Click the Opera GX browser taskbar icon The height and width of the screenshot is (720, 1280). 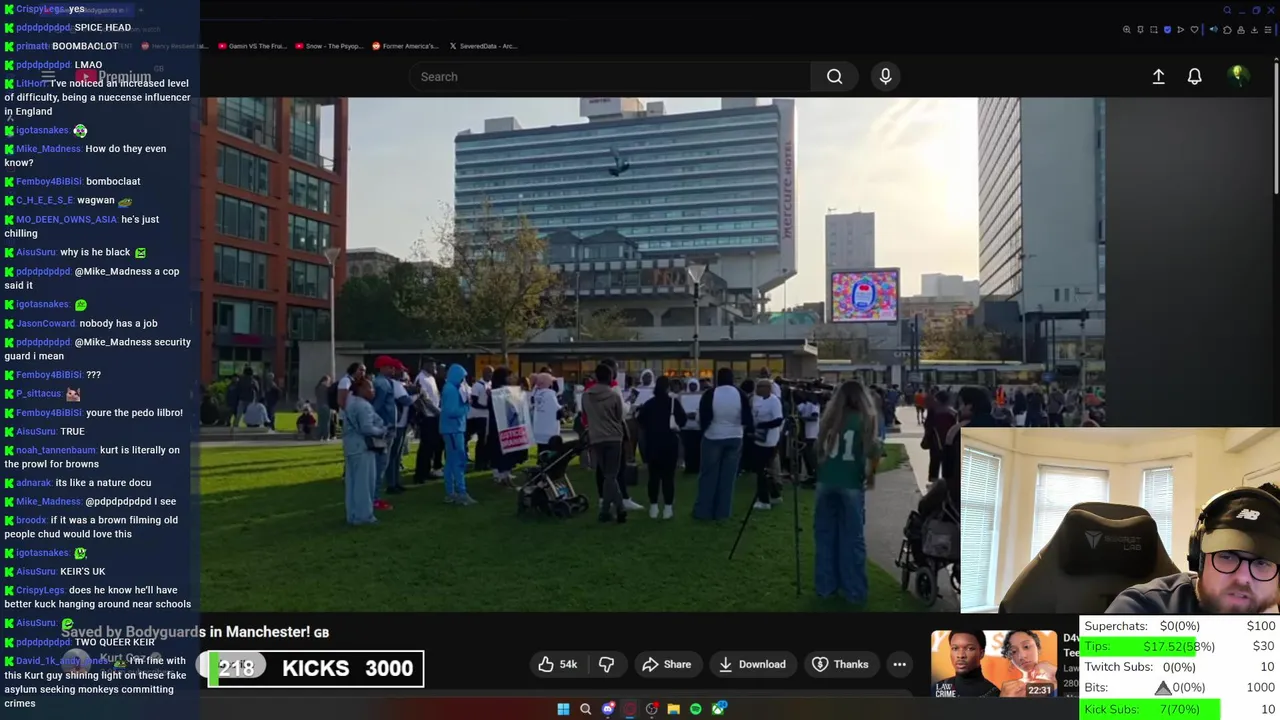pos(630,709)
